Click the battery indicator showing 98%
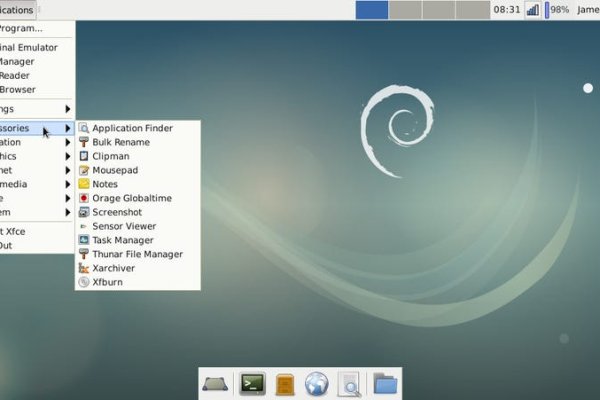Viewport: 600px width, 400px height. pos(557,10)
